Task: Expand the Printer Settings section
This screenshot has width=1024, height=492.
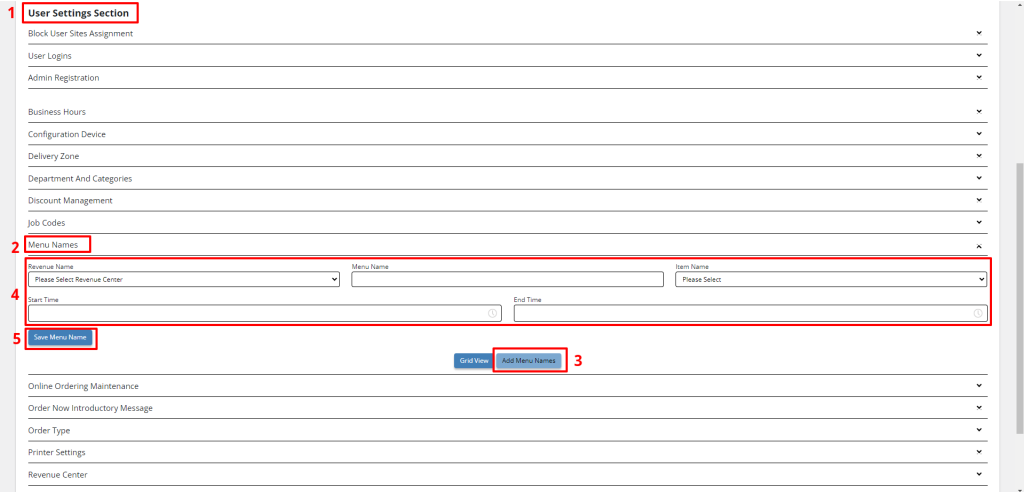Action: [x=979, y=452]
